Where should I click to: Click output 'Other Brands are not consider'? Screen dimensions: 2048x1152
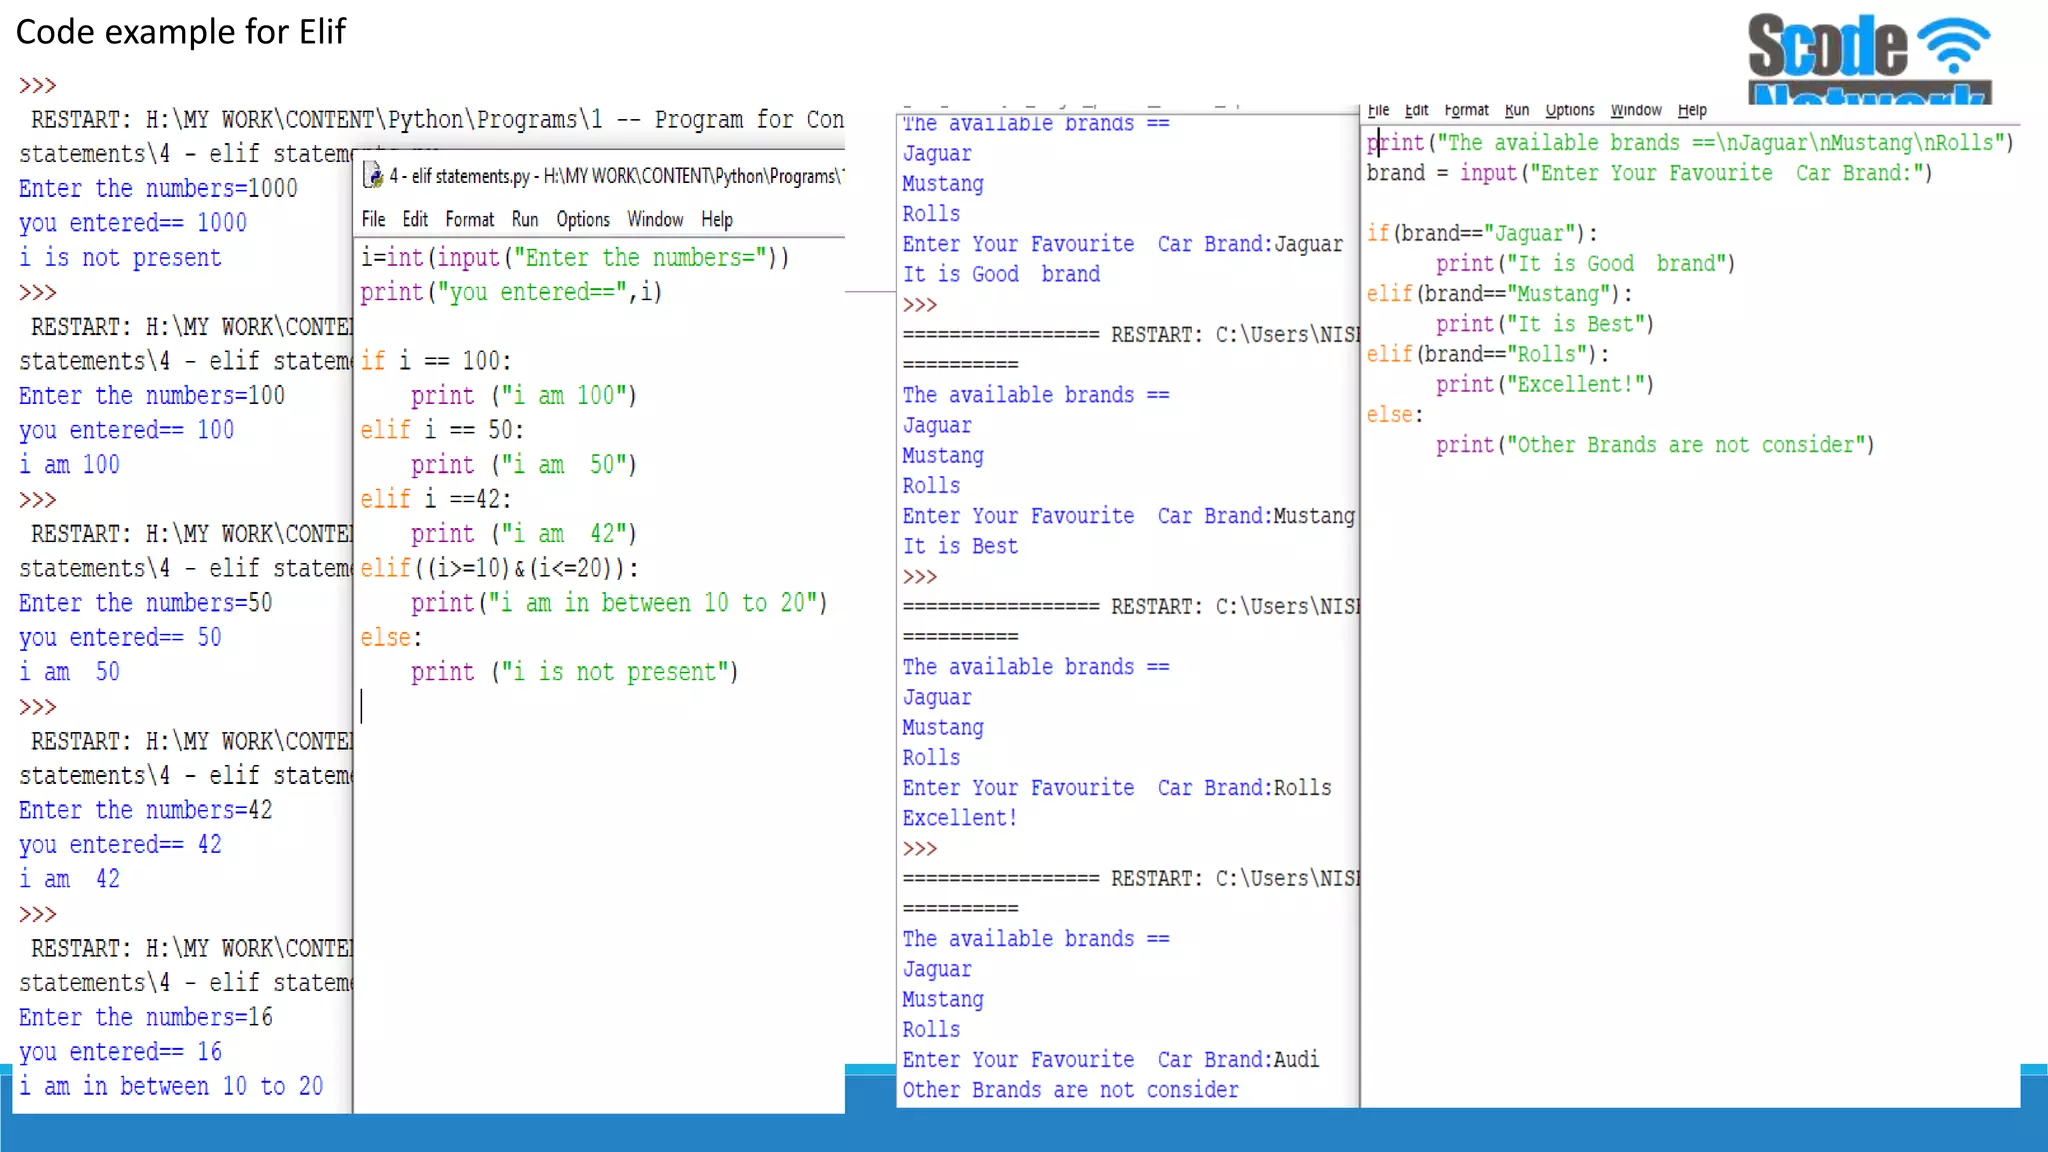click(x=1070, y=1090)
